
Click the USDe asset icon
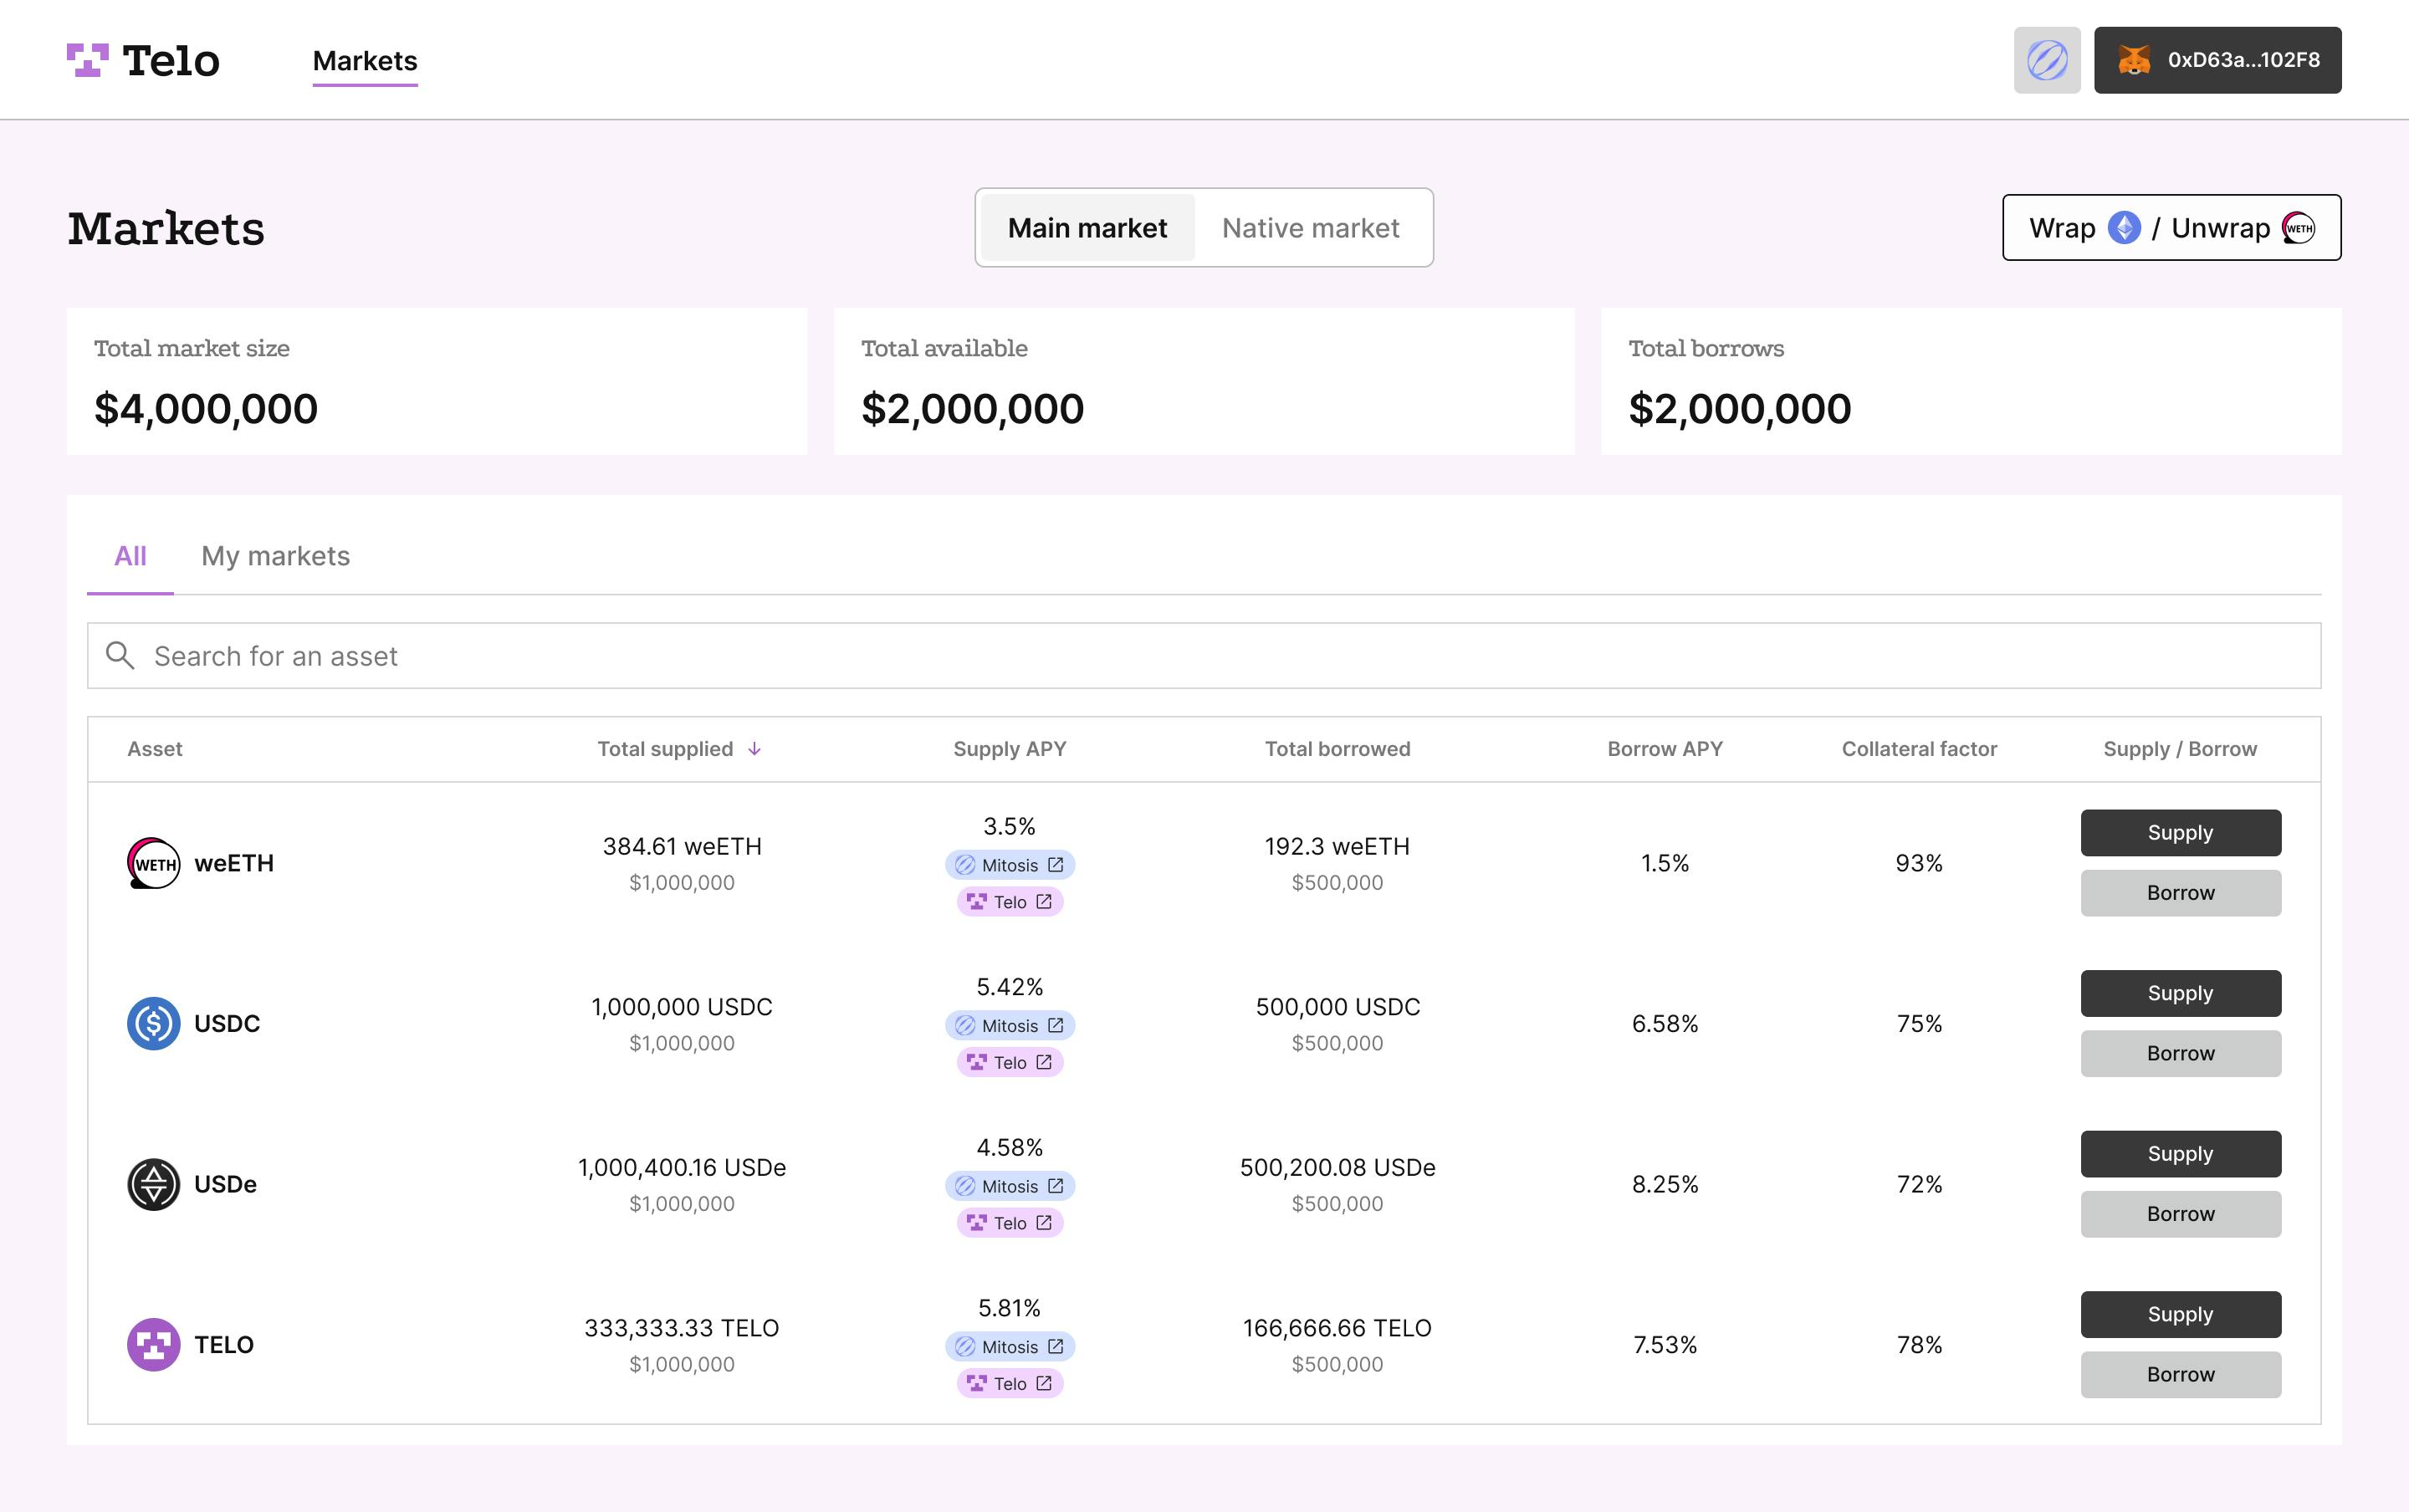coord(153,1184)
